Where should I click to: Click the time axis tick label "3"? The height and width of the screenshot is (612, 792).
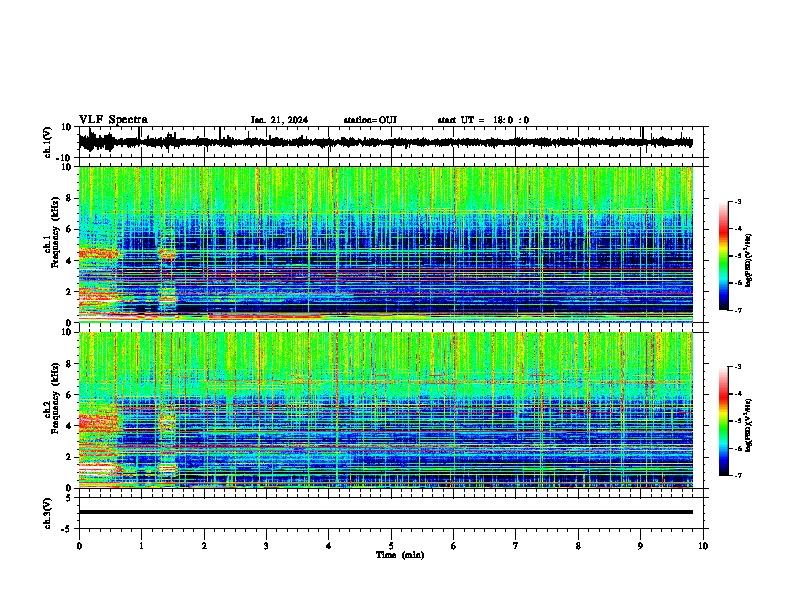point(266,546)
